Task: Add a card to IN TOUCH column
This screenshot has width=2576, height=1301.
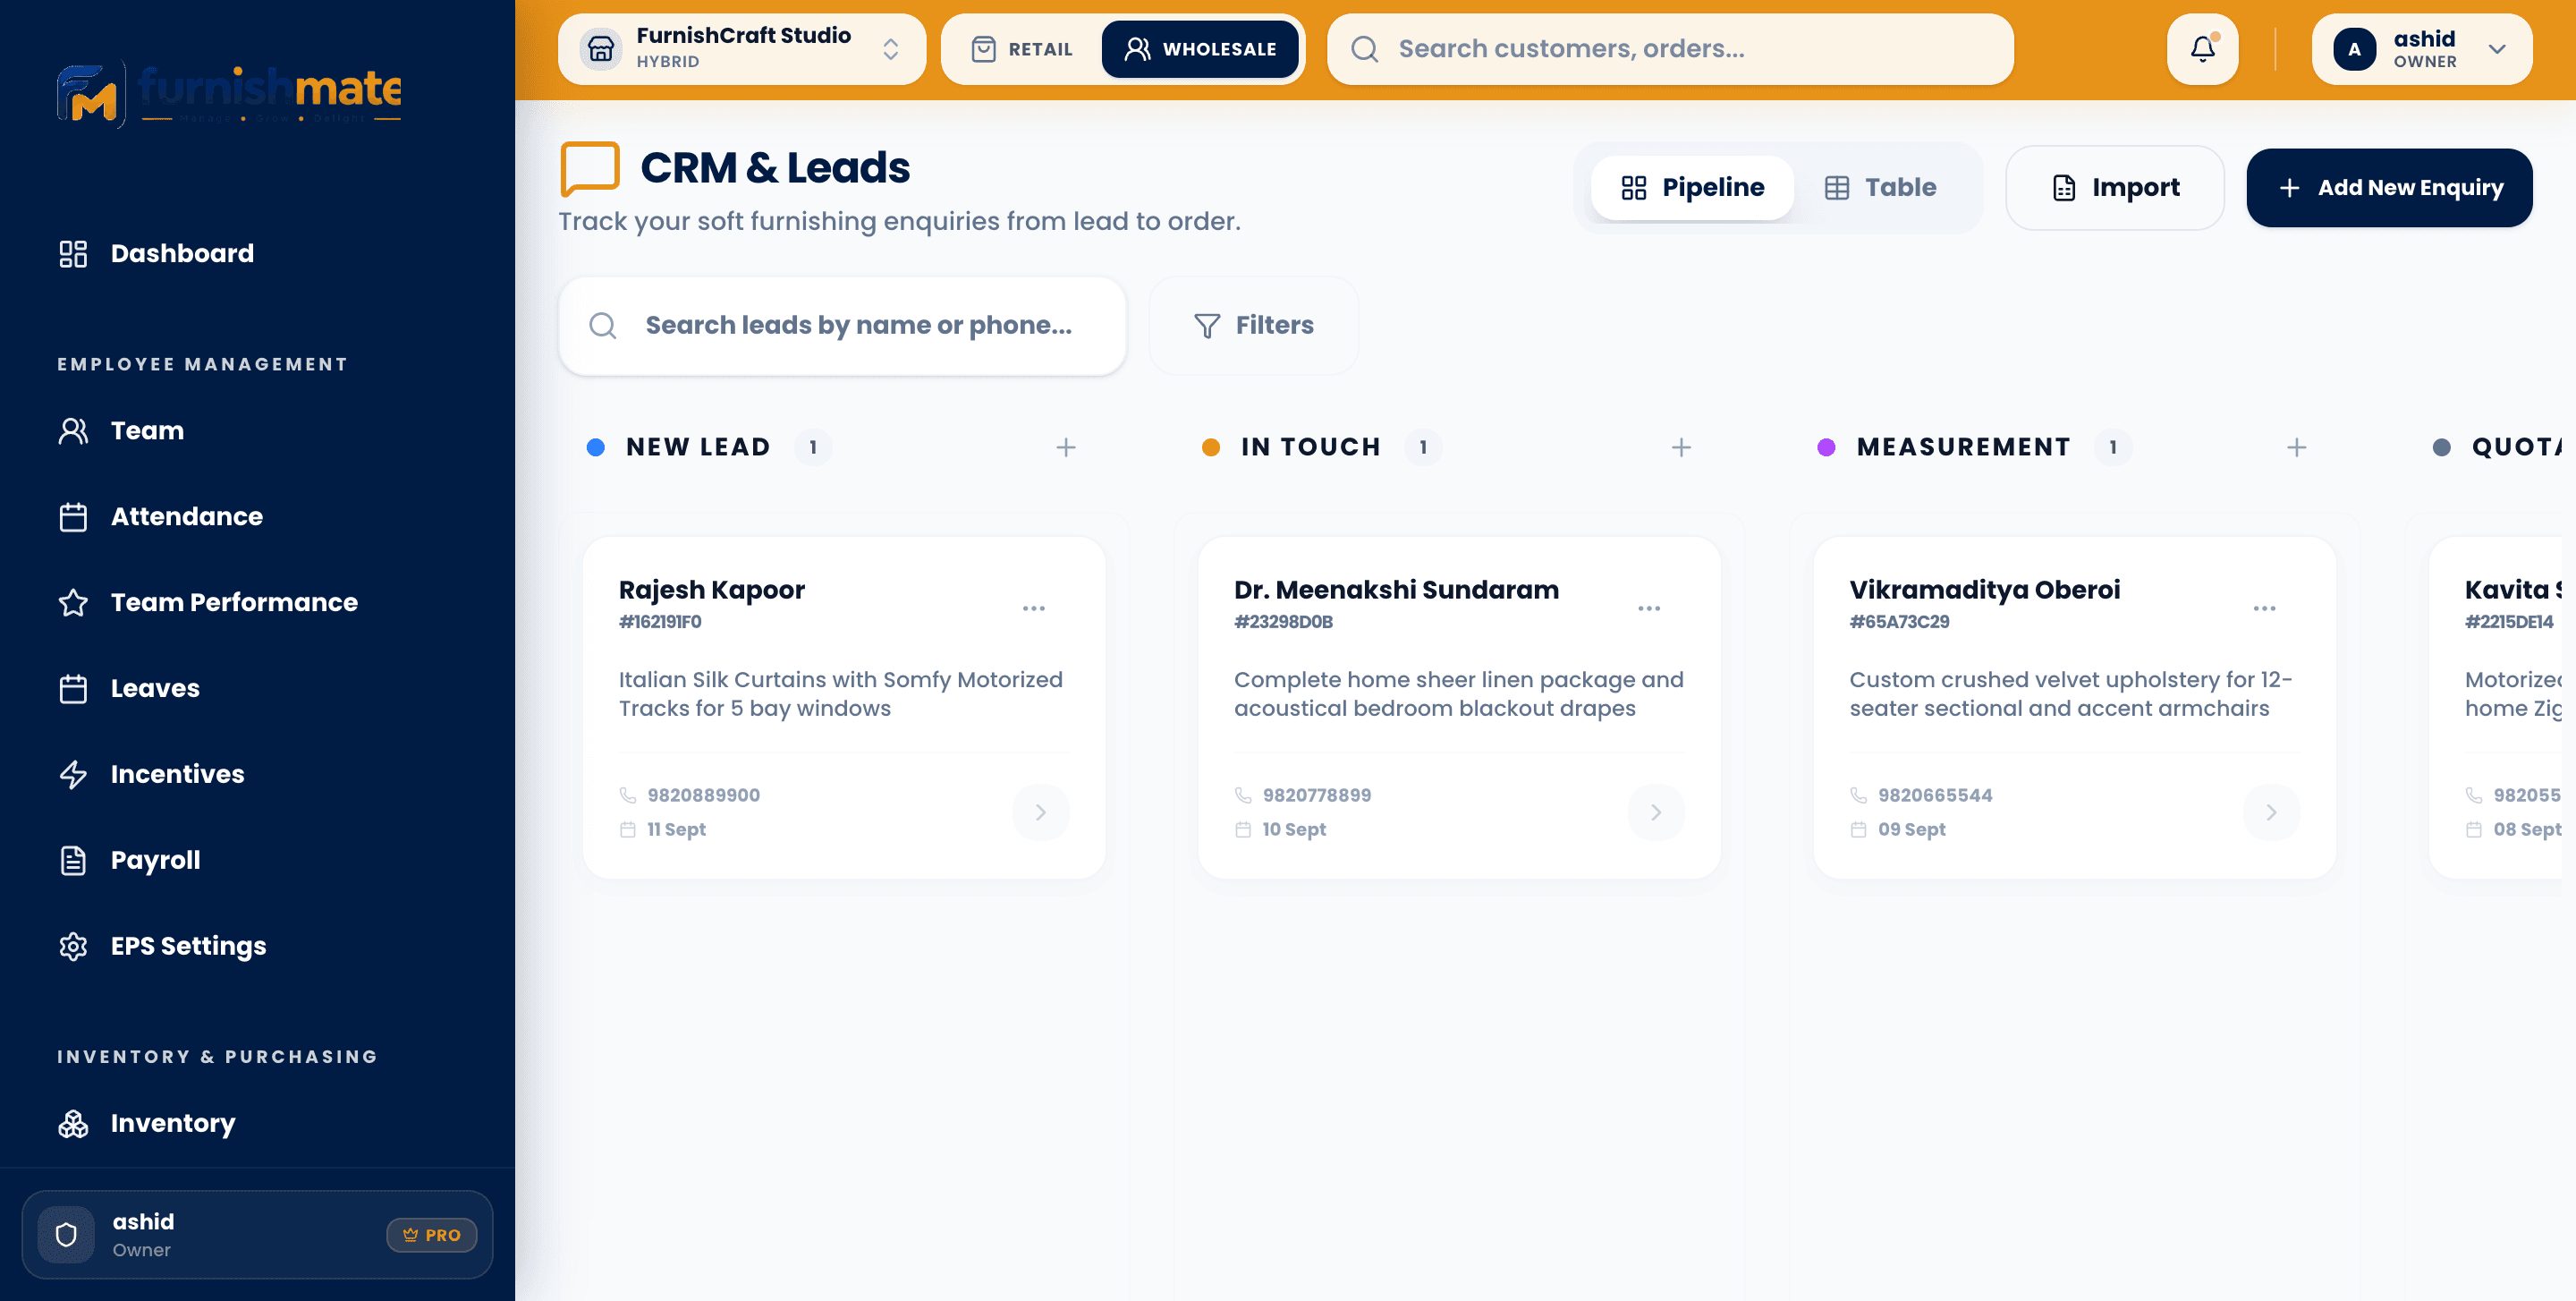Action: coord(1681,447)
